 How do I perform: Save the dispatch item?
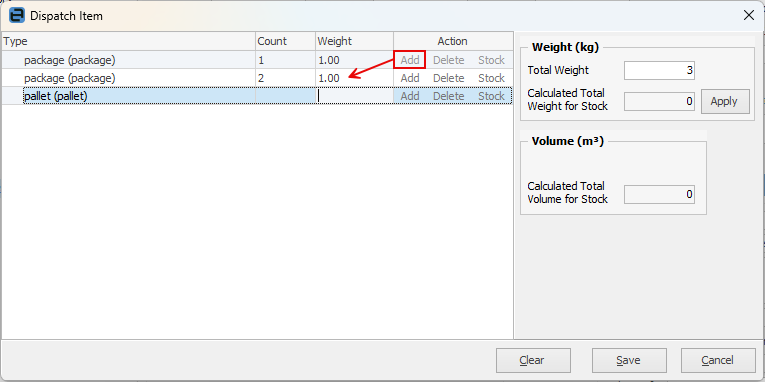click(629, 361)
